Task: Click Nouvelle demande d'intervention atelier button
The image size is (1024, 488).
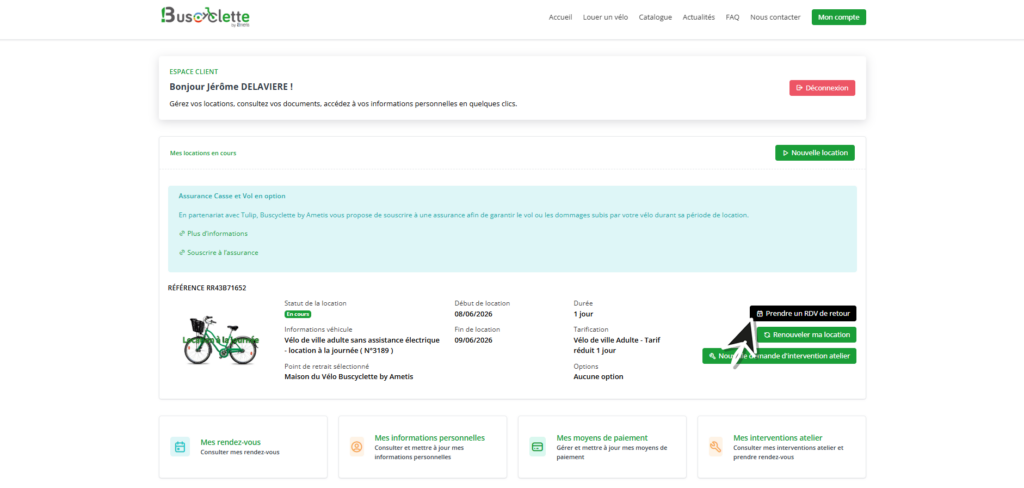Action: pyautogui.click(x=779, y=356)
